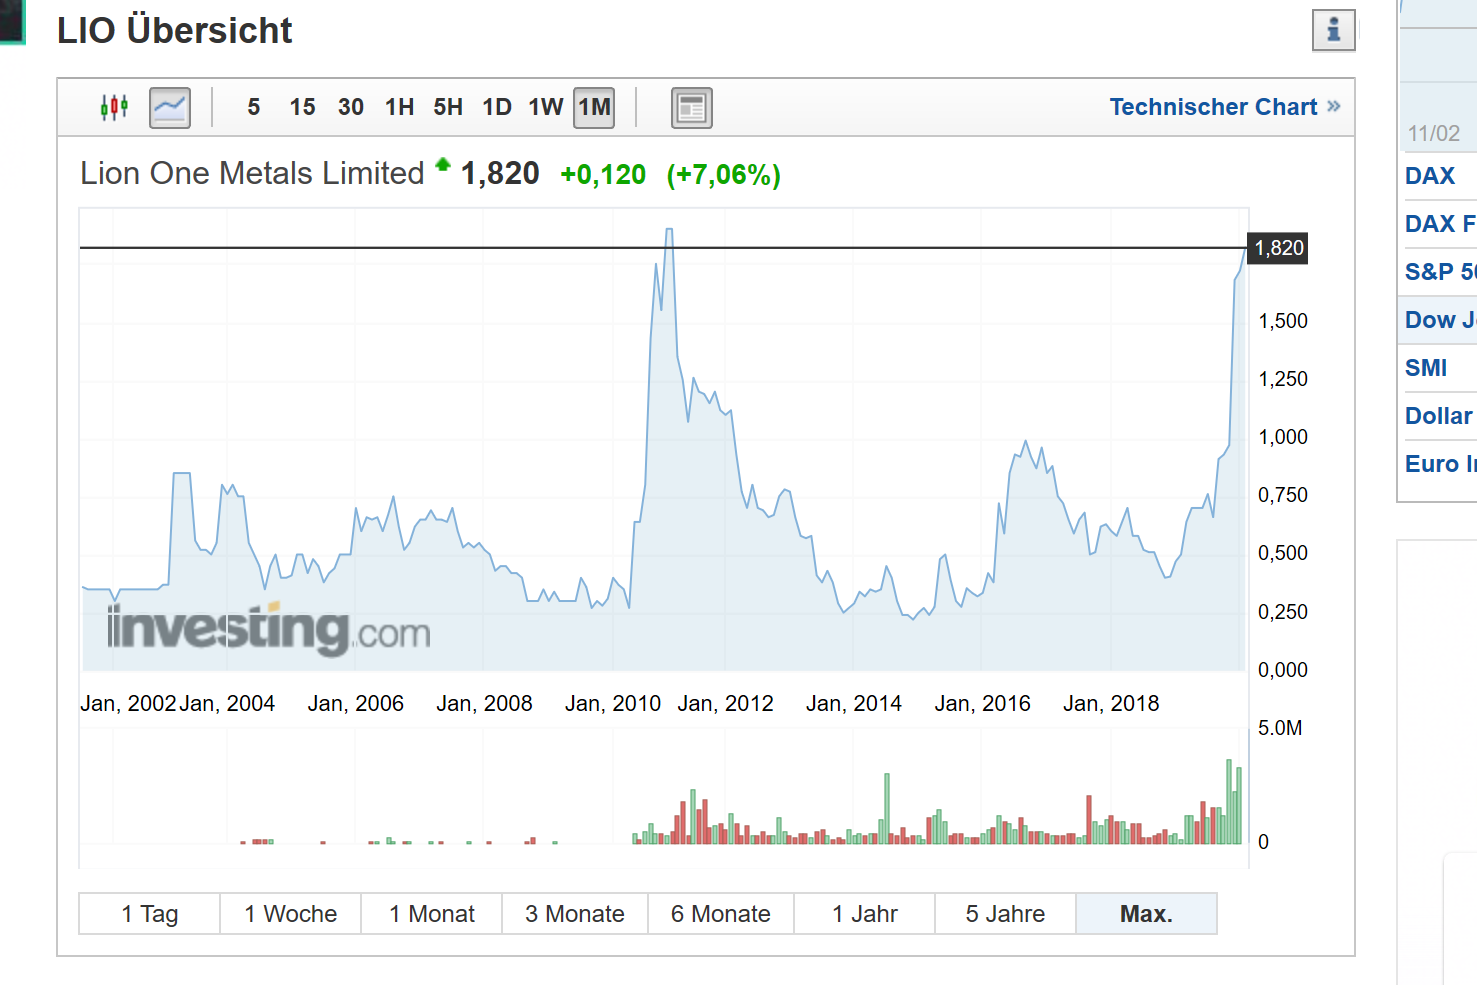Open the news panel icon in toolbar
This screenshot has width=1477, height=985.
[x=691, y=108]
